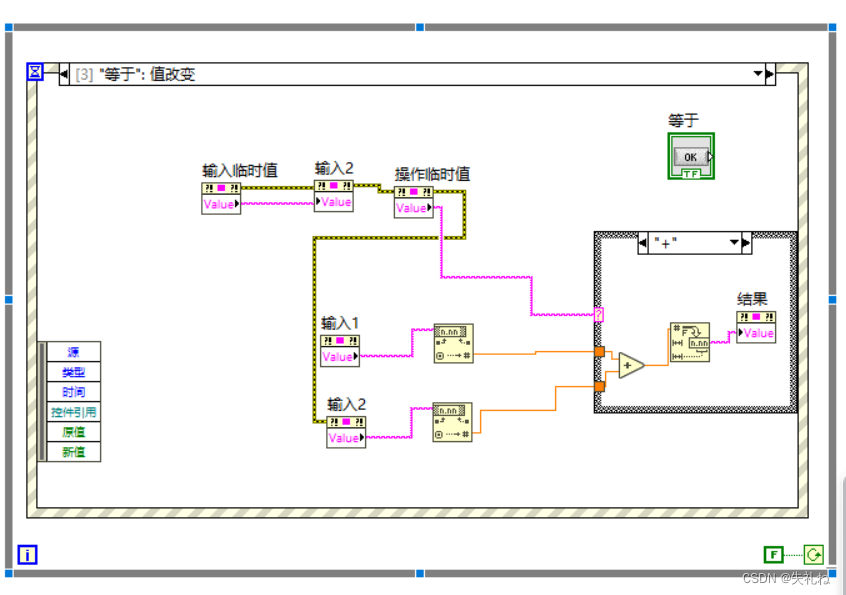846x595 pixels.
Task: Select the Number To Fractional String node
Action: pyautogui.click(x=691, y=343)
